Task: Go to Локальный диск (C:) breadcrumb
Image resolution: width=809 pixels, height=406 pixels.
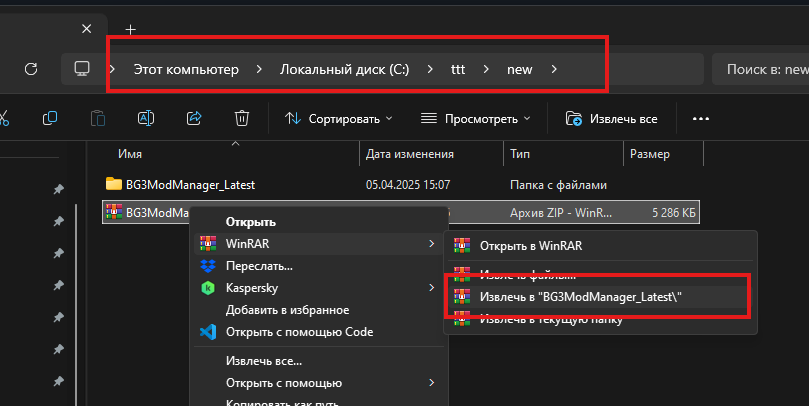Action: 344,69
